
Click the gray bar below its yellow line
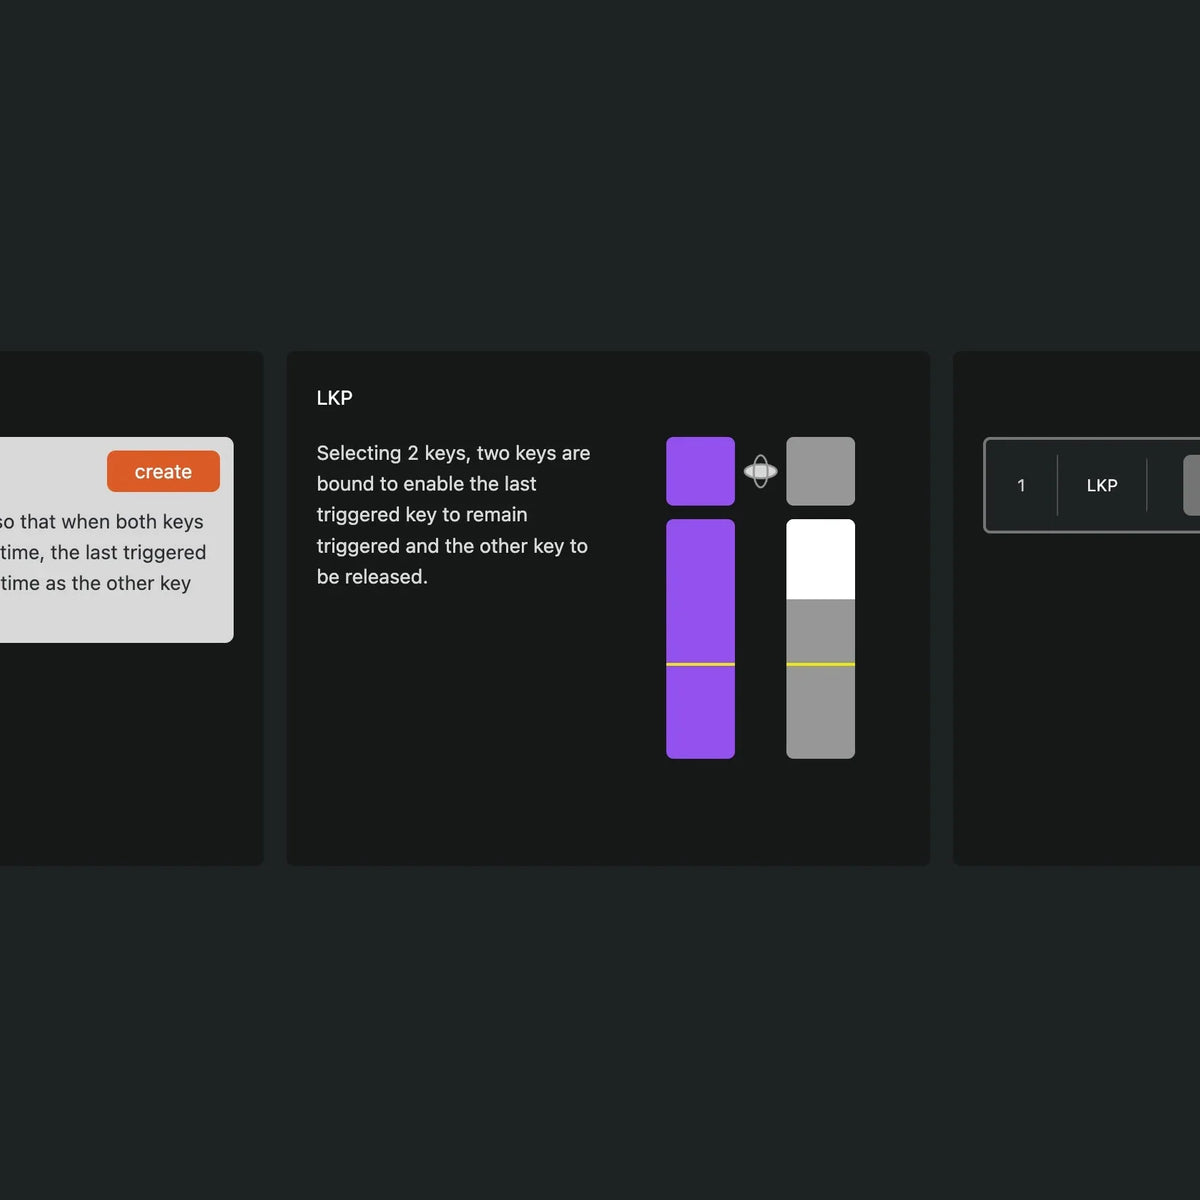tap(820, 712)
